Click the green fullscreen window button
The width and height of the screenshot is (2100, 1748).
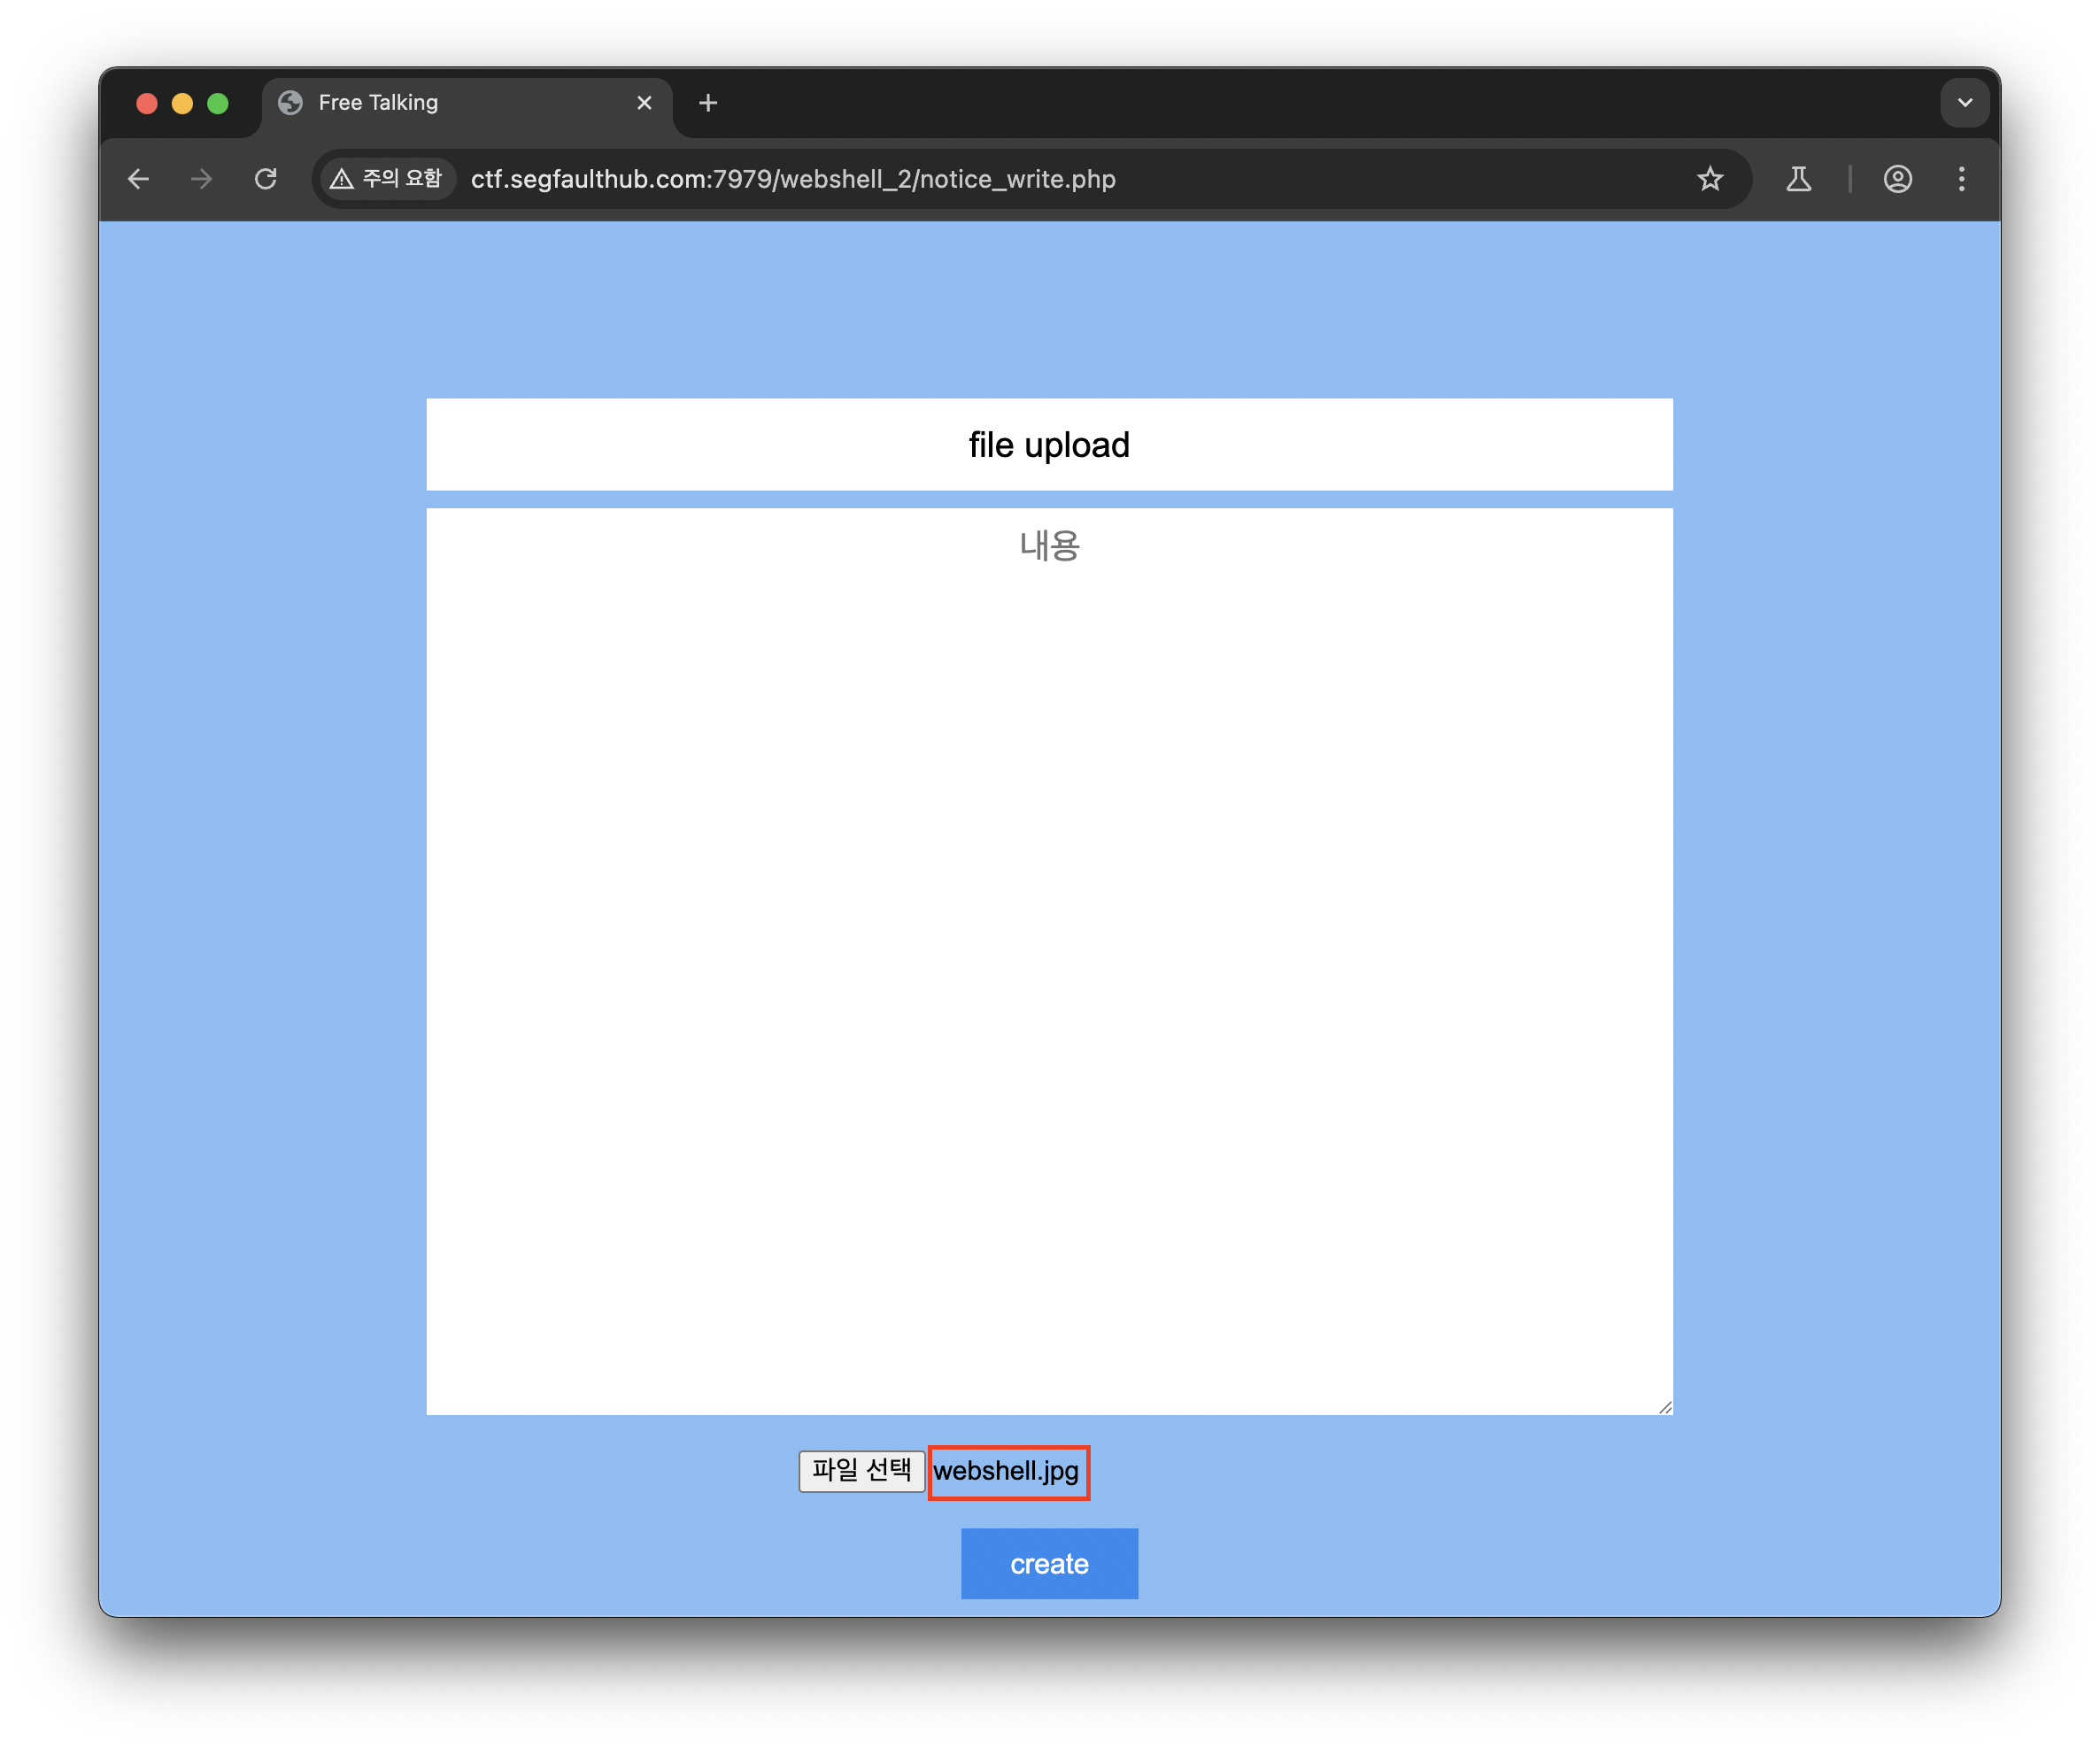pyautogui.click(x=218, y=104)
